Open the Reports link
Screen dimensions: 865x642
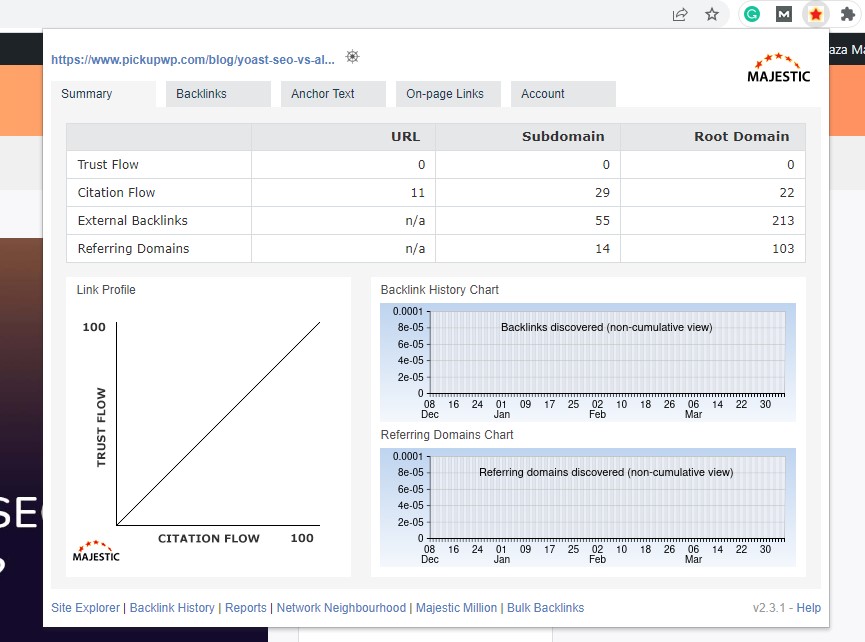tap(245, 608)
